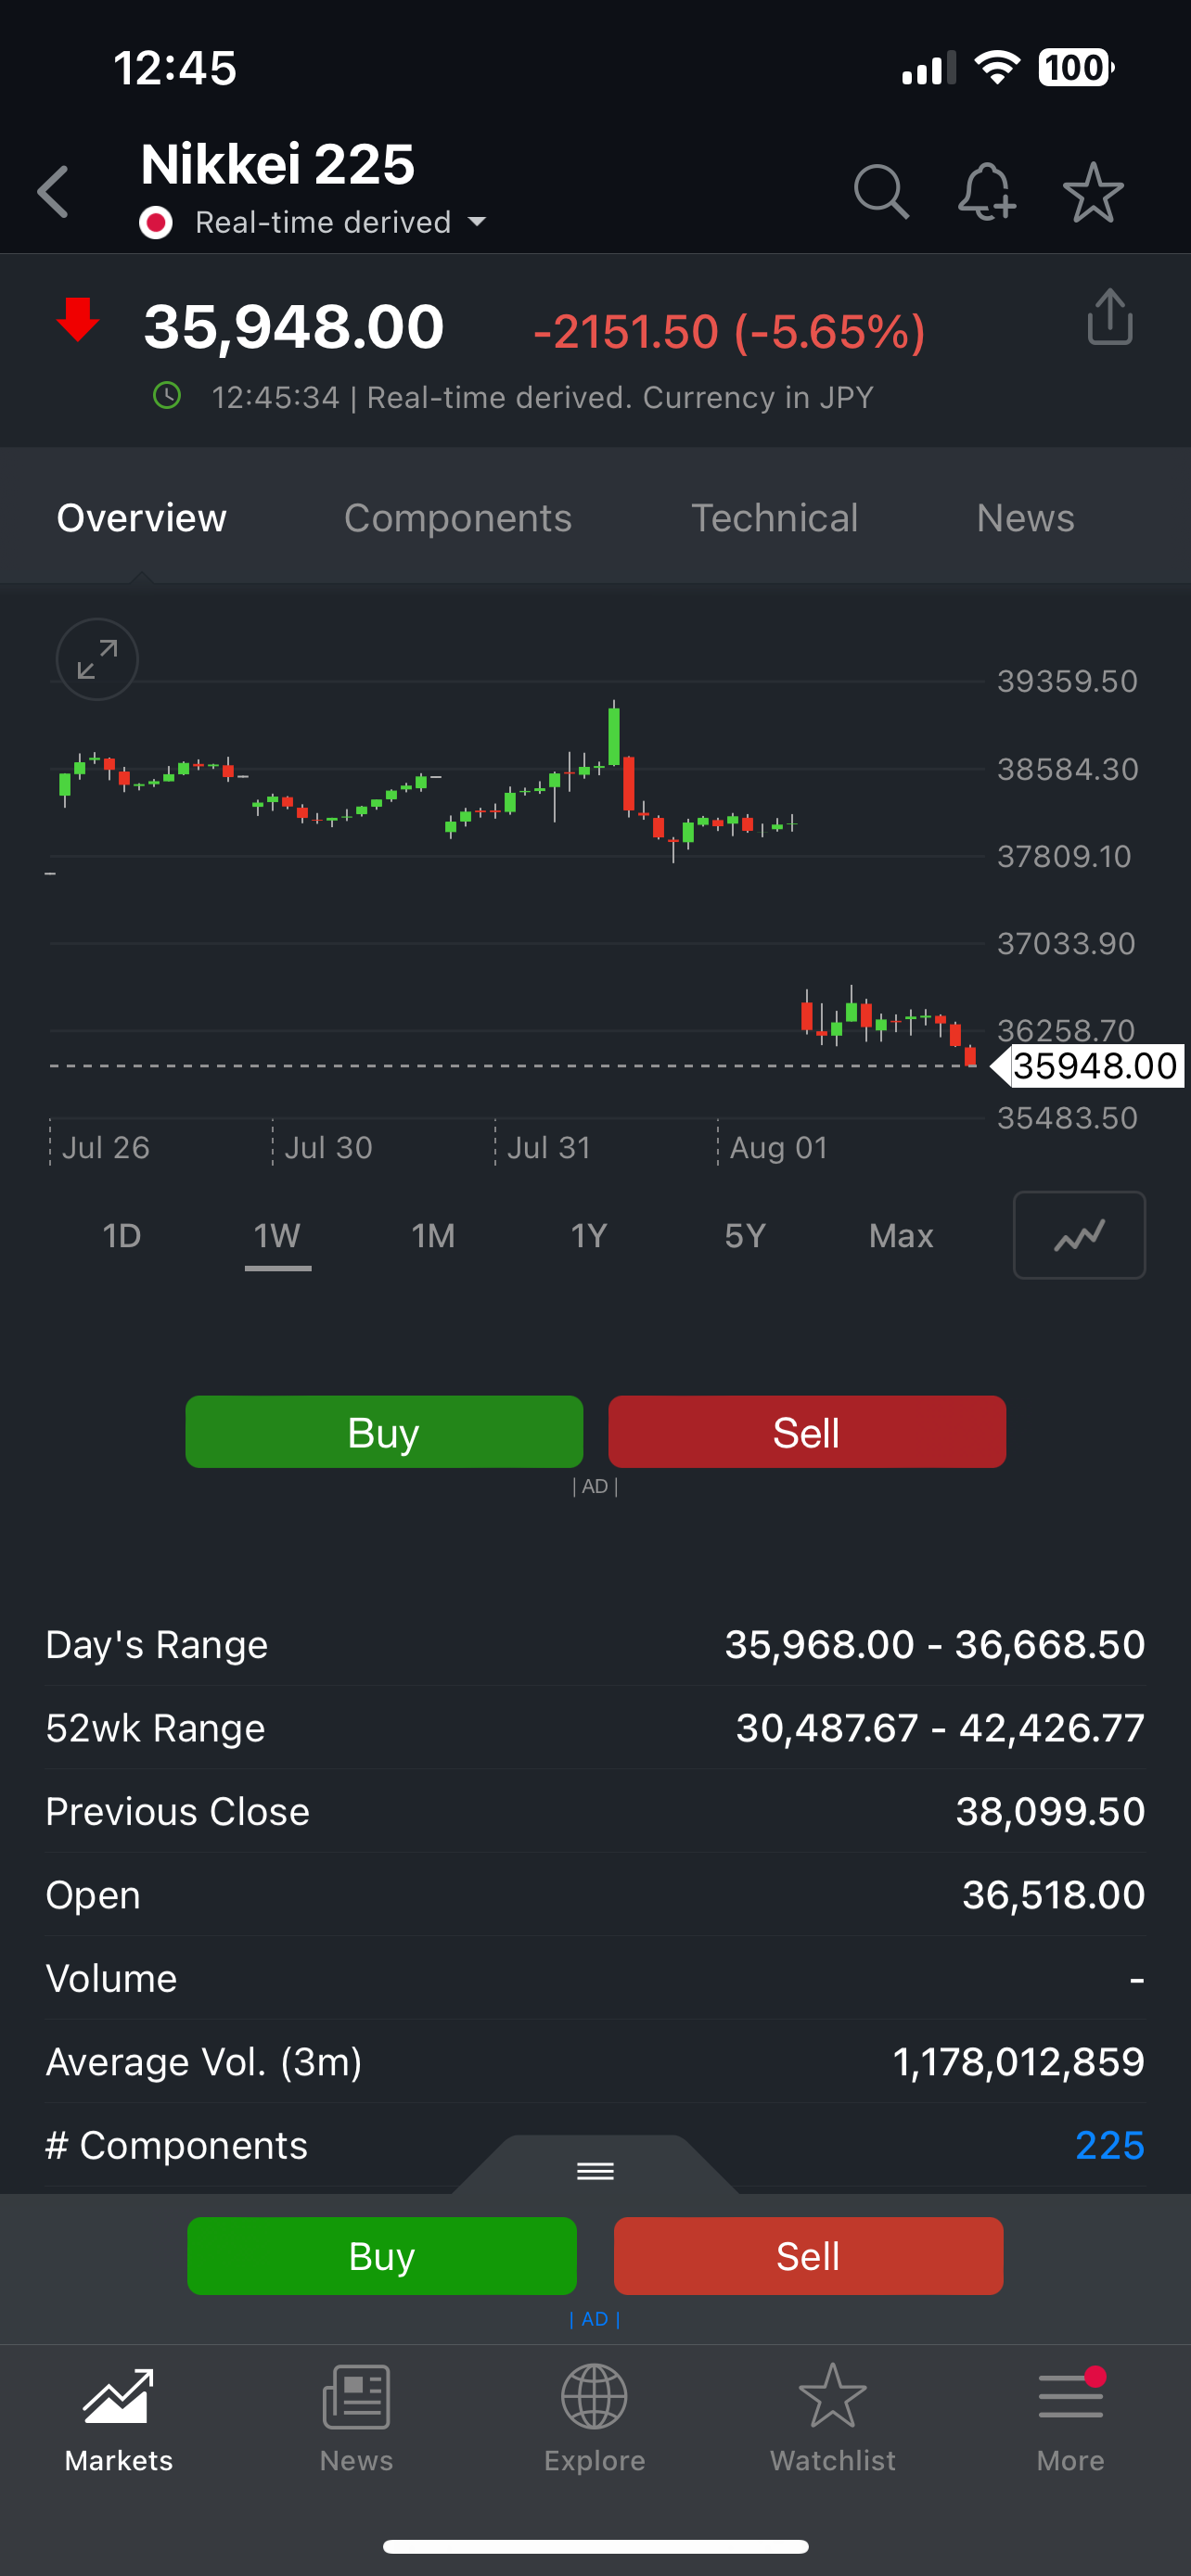The image size is (1191, 2576).
Task: Tap Previous Close value 38,099.50
Action: coord(1050,1811)
